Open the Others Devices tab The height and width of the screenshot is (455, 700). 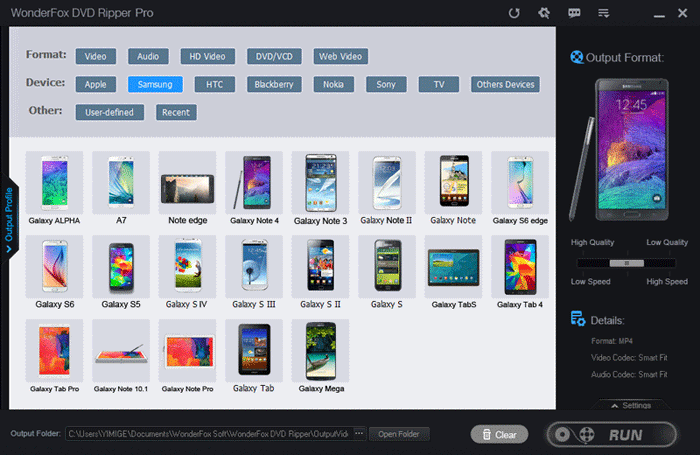pos(505,84)
